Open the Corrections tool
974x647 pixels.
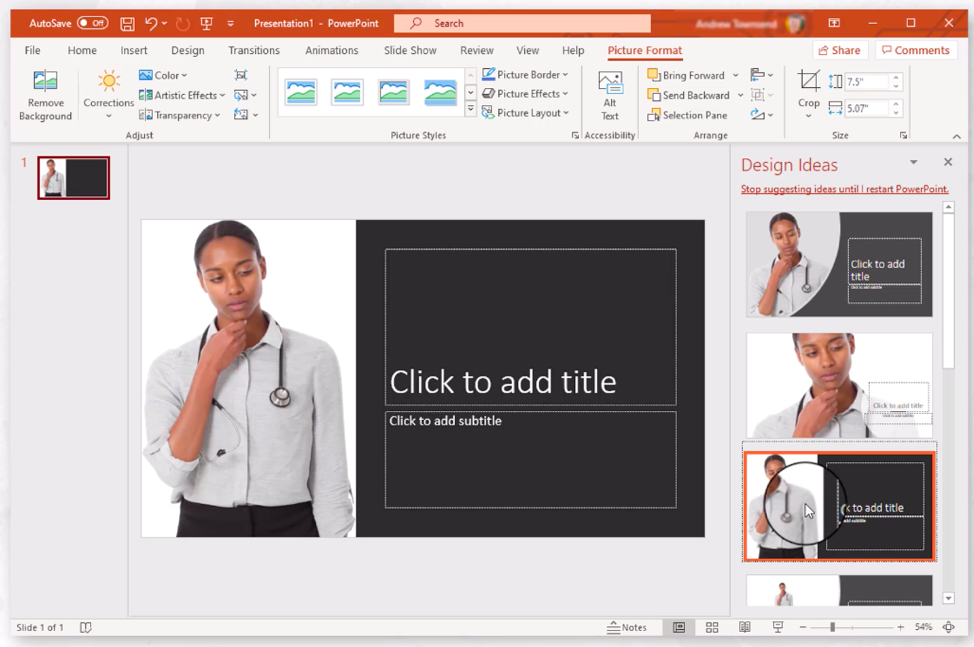[108, 95]
